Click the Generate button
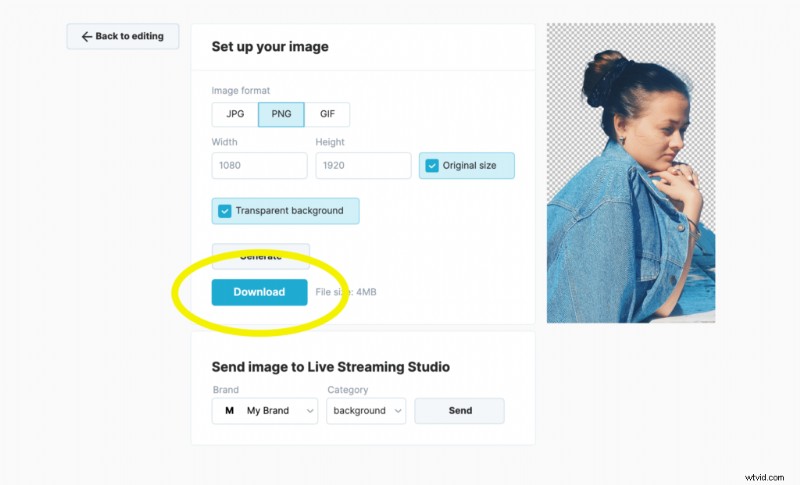This screenshot has height=485, width=800. coord(261,256)
